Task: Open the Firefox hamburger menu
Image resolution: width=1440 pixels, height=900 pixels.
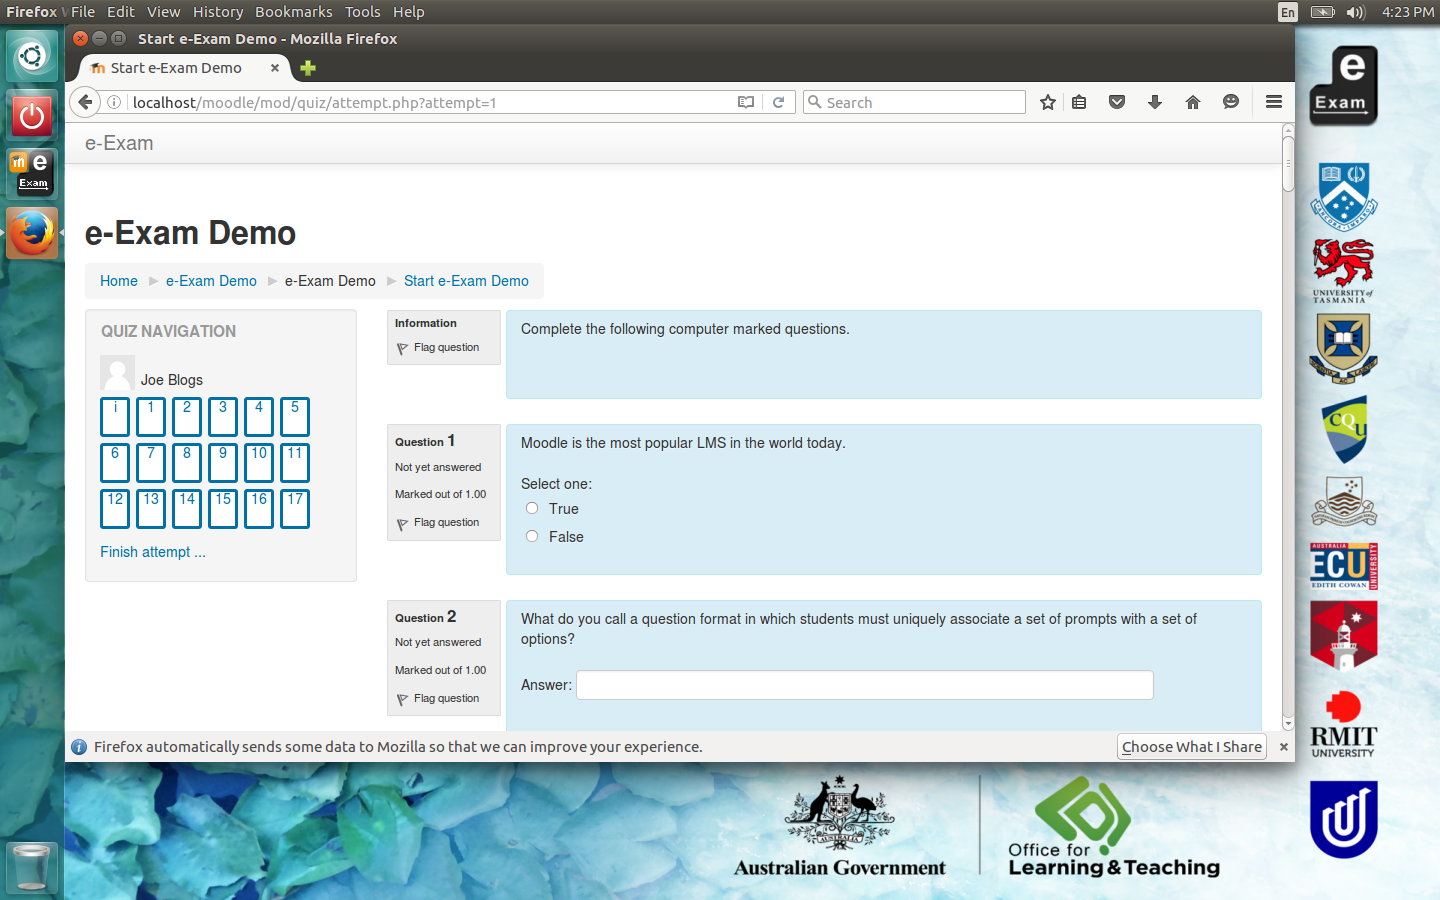Action: pos(1273,102)
